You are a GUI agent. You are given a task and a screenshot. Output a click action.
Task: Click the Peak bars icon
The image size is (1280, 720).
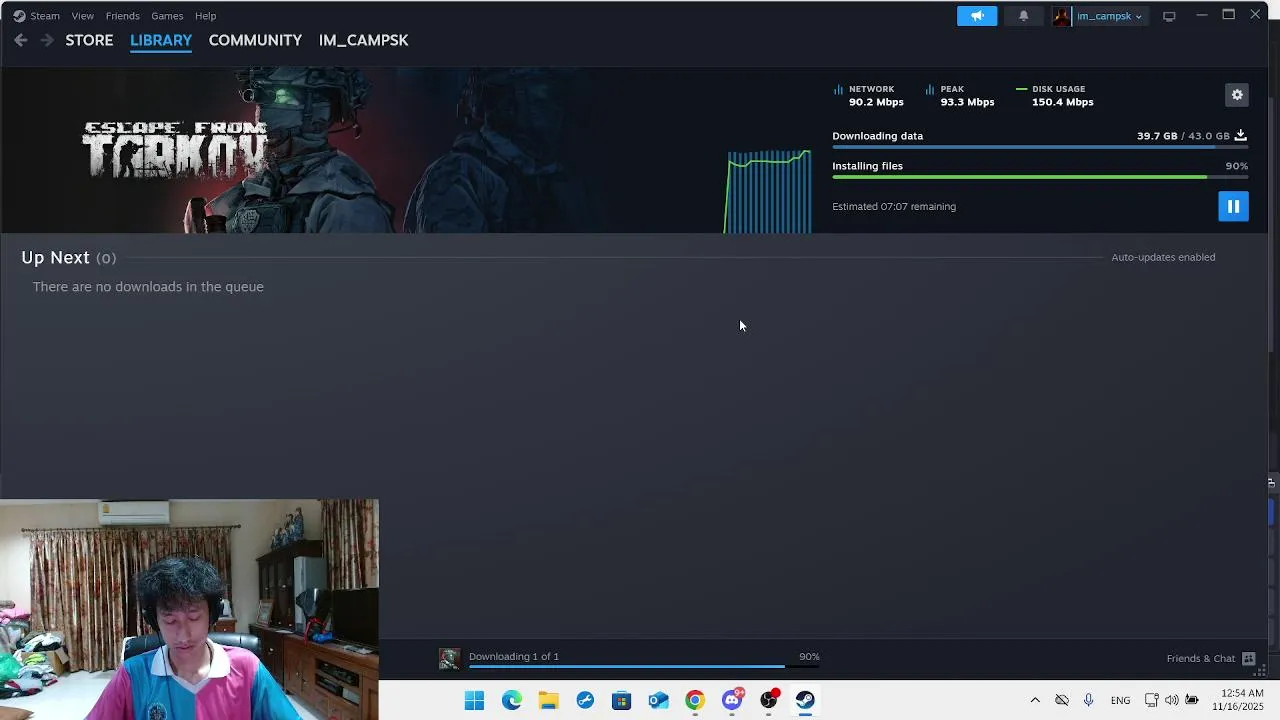click(x=930, y=89)
